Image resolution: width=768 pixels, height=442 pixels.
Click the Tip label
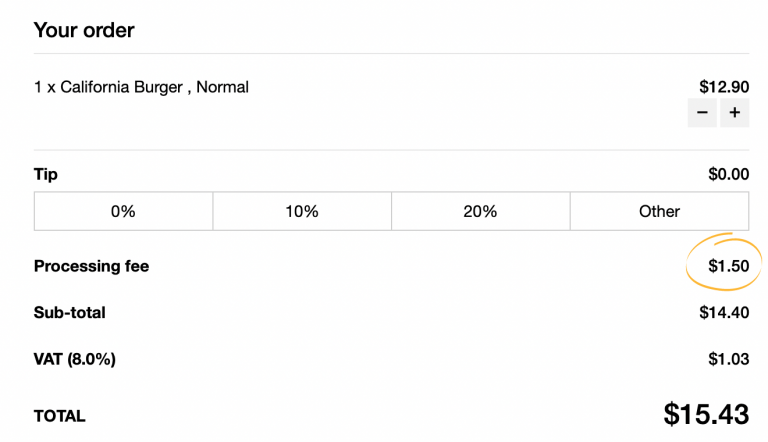pyautogui.click(x=46, y=174)
